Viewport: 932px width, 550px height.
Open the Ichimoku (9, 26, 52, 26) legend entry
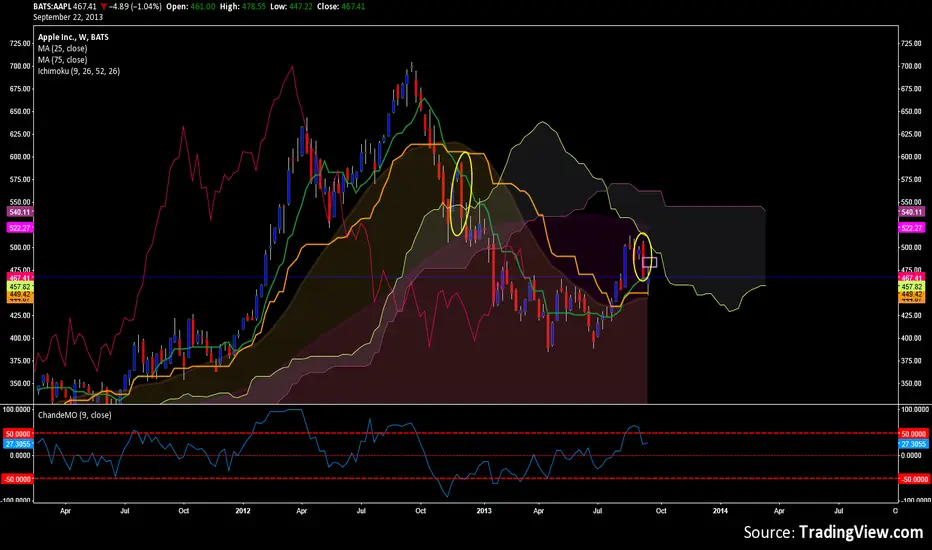(x=79, y=71)
